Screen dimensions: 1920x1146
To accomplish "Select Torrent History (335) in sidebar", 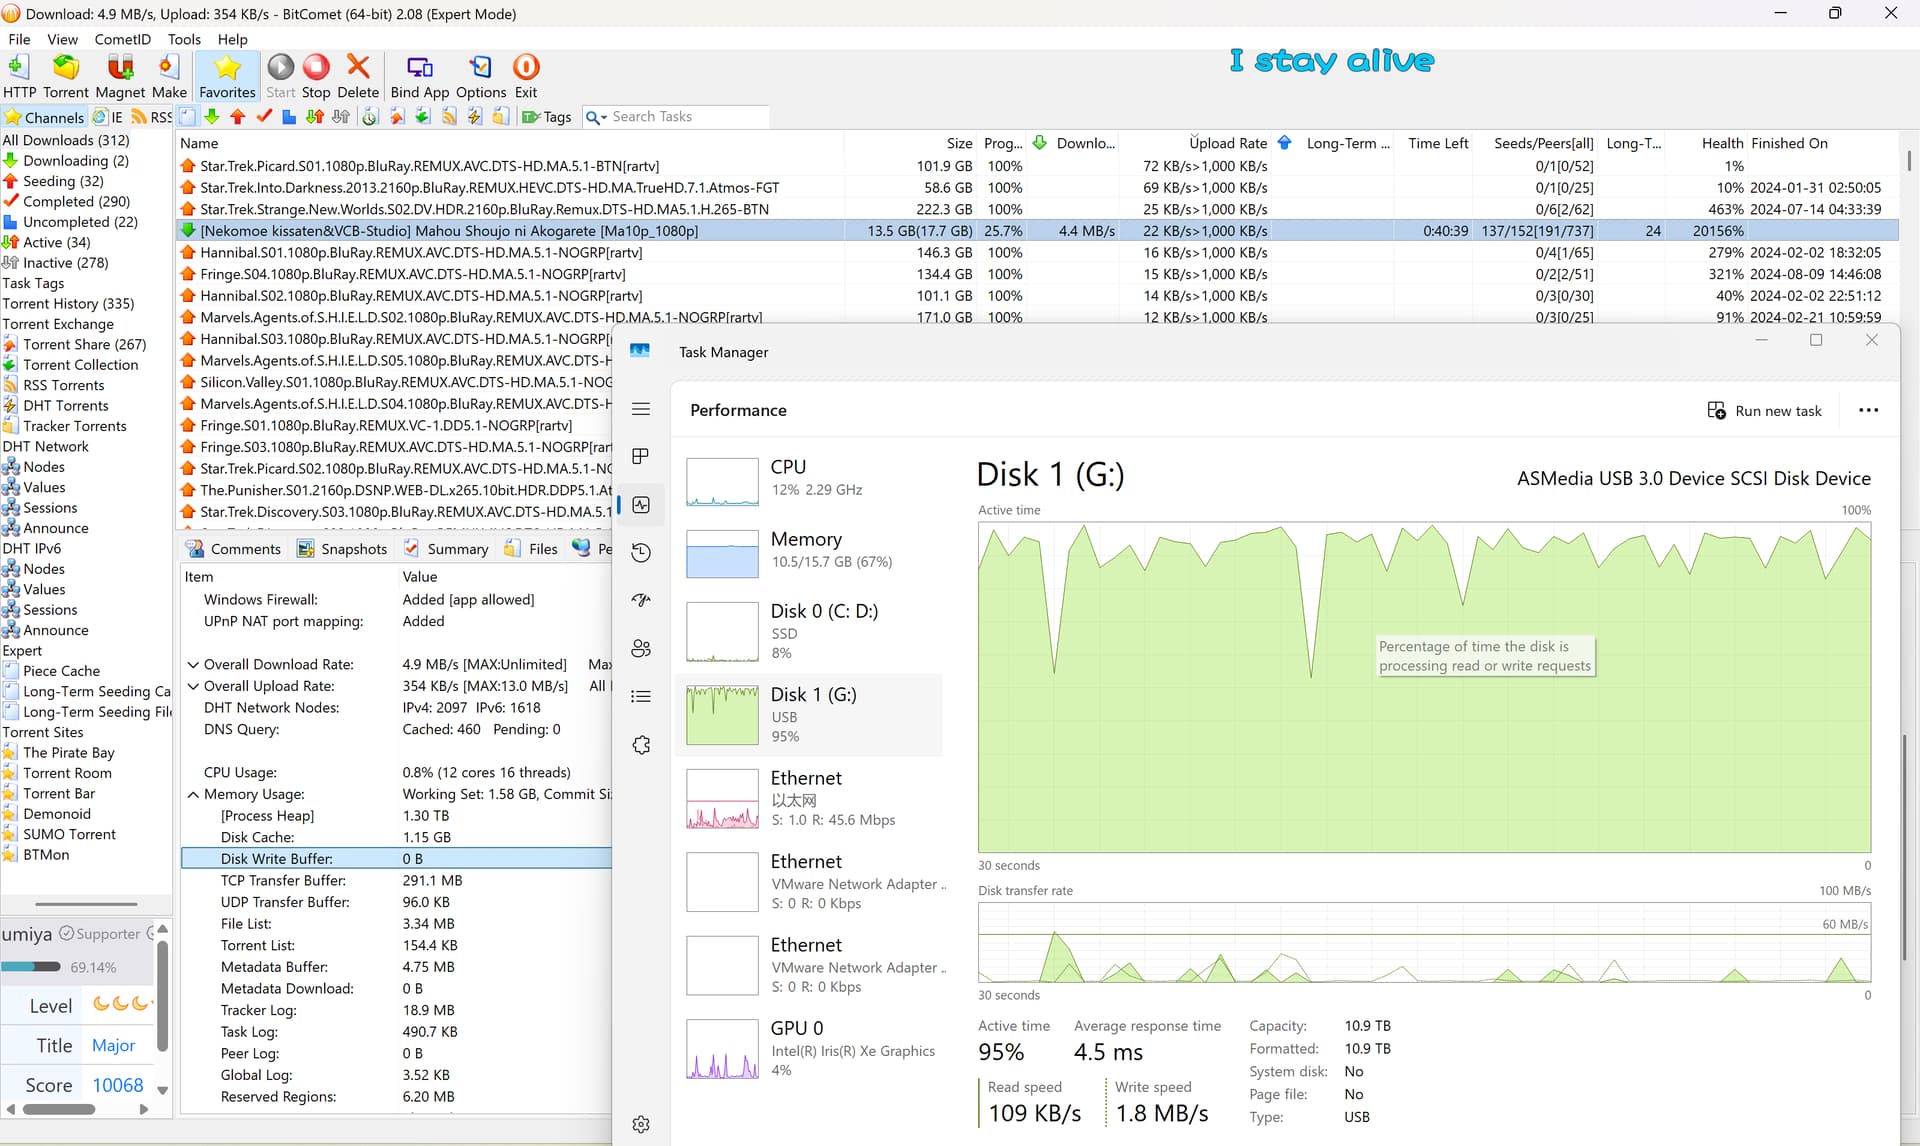I will pyautogui.click(x=68, y=303).
